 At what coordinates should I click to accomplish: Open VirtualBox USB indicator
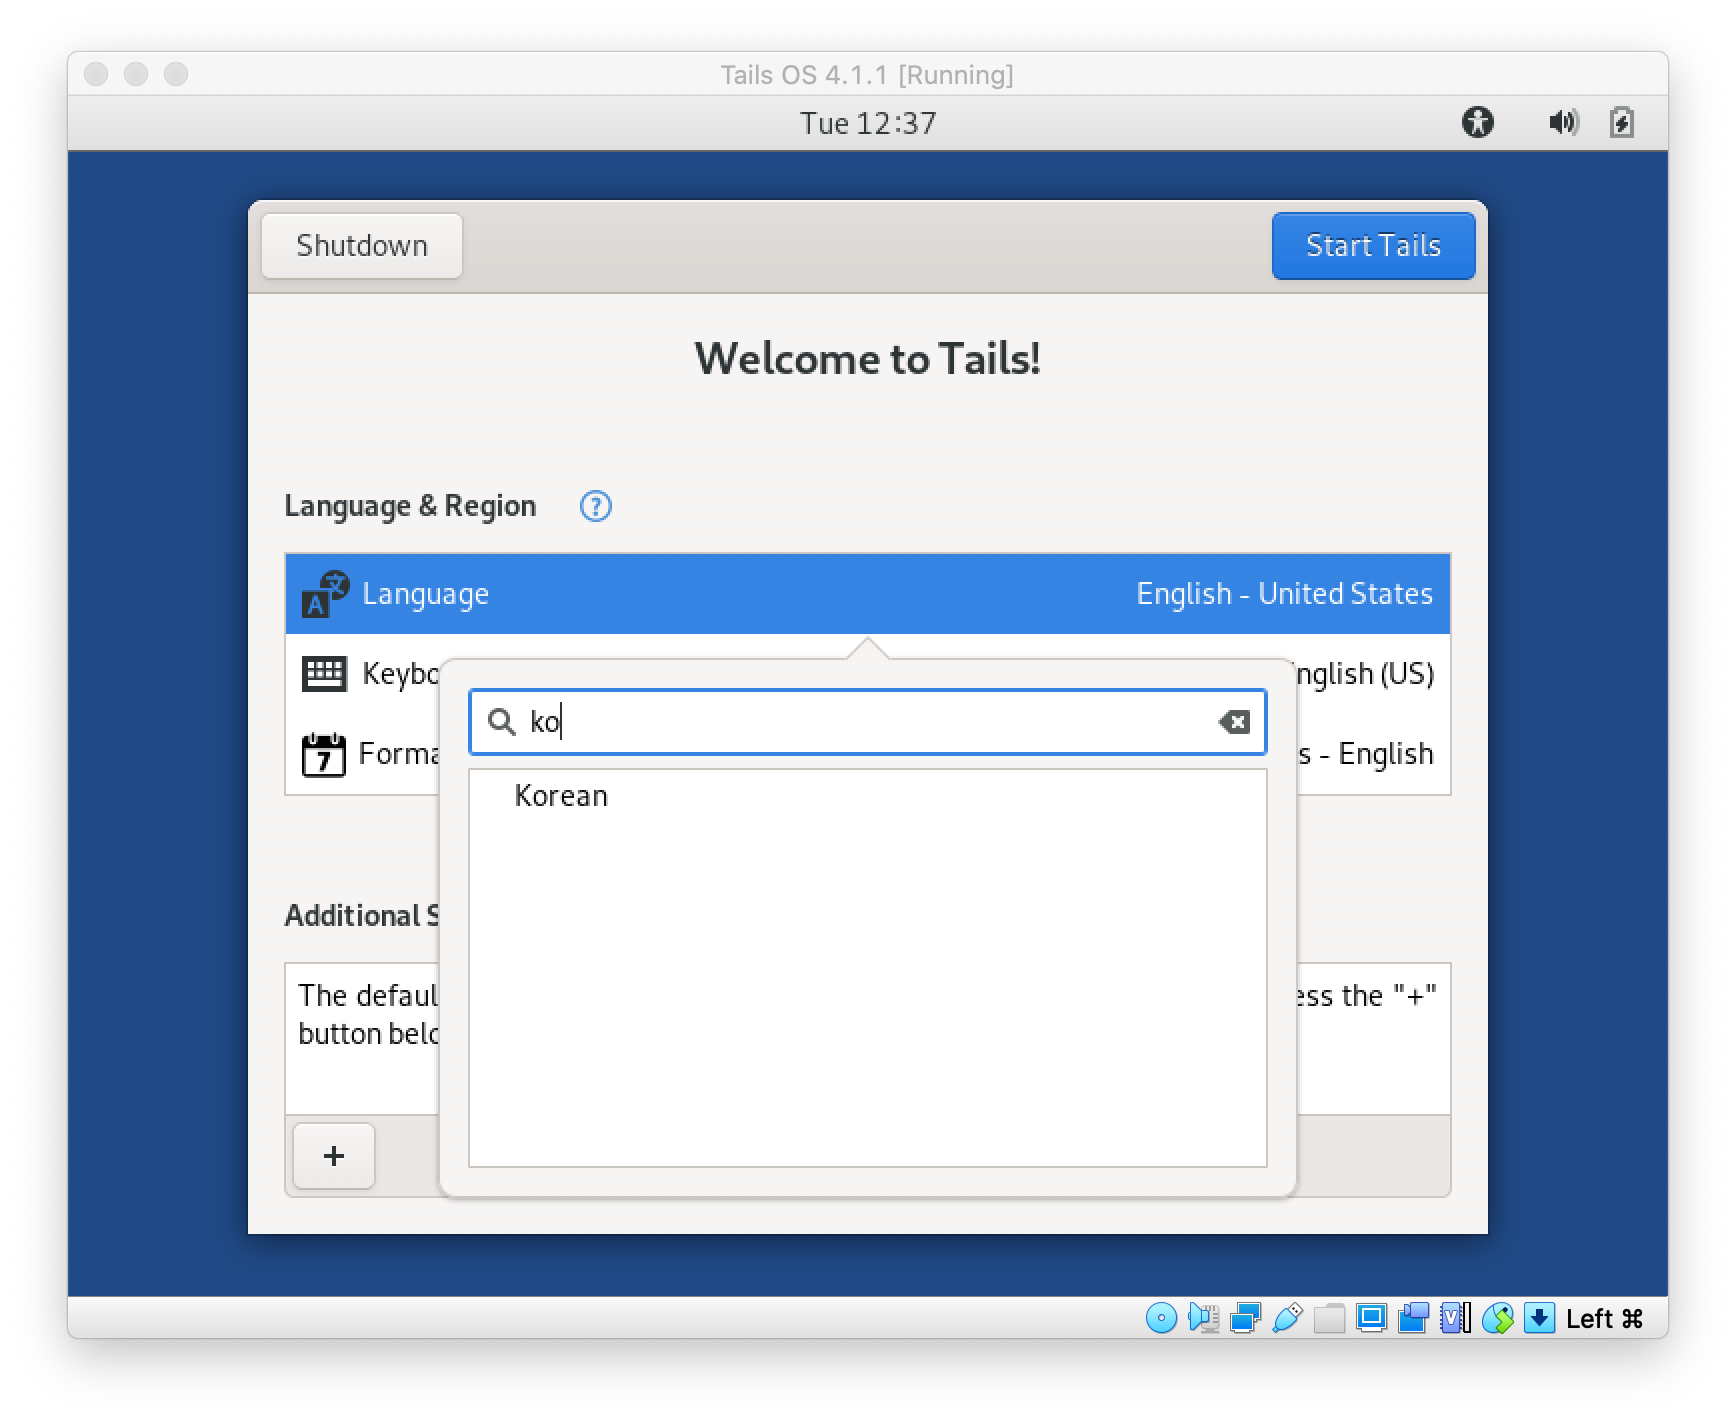[x=1287, y=1318]
